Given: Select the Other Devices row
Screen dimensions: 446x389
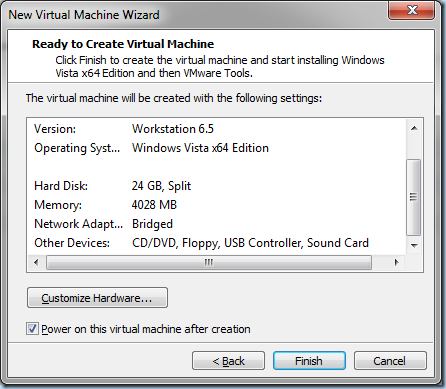Looking at the screenshot, I should (x=217, y=243).
